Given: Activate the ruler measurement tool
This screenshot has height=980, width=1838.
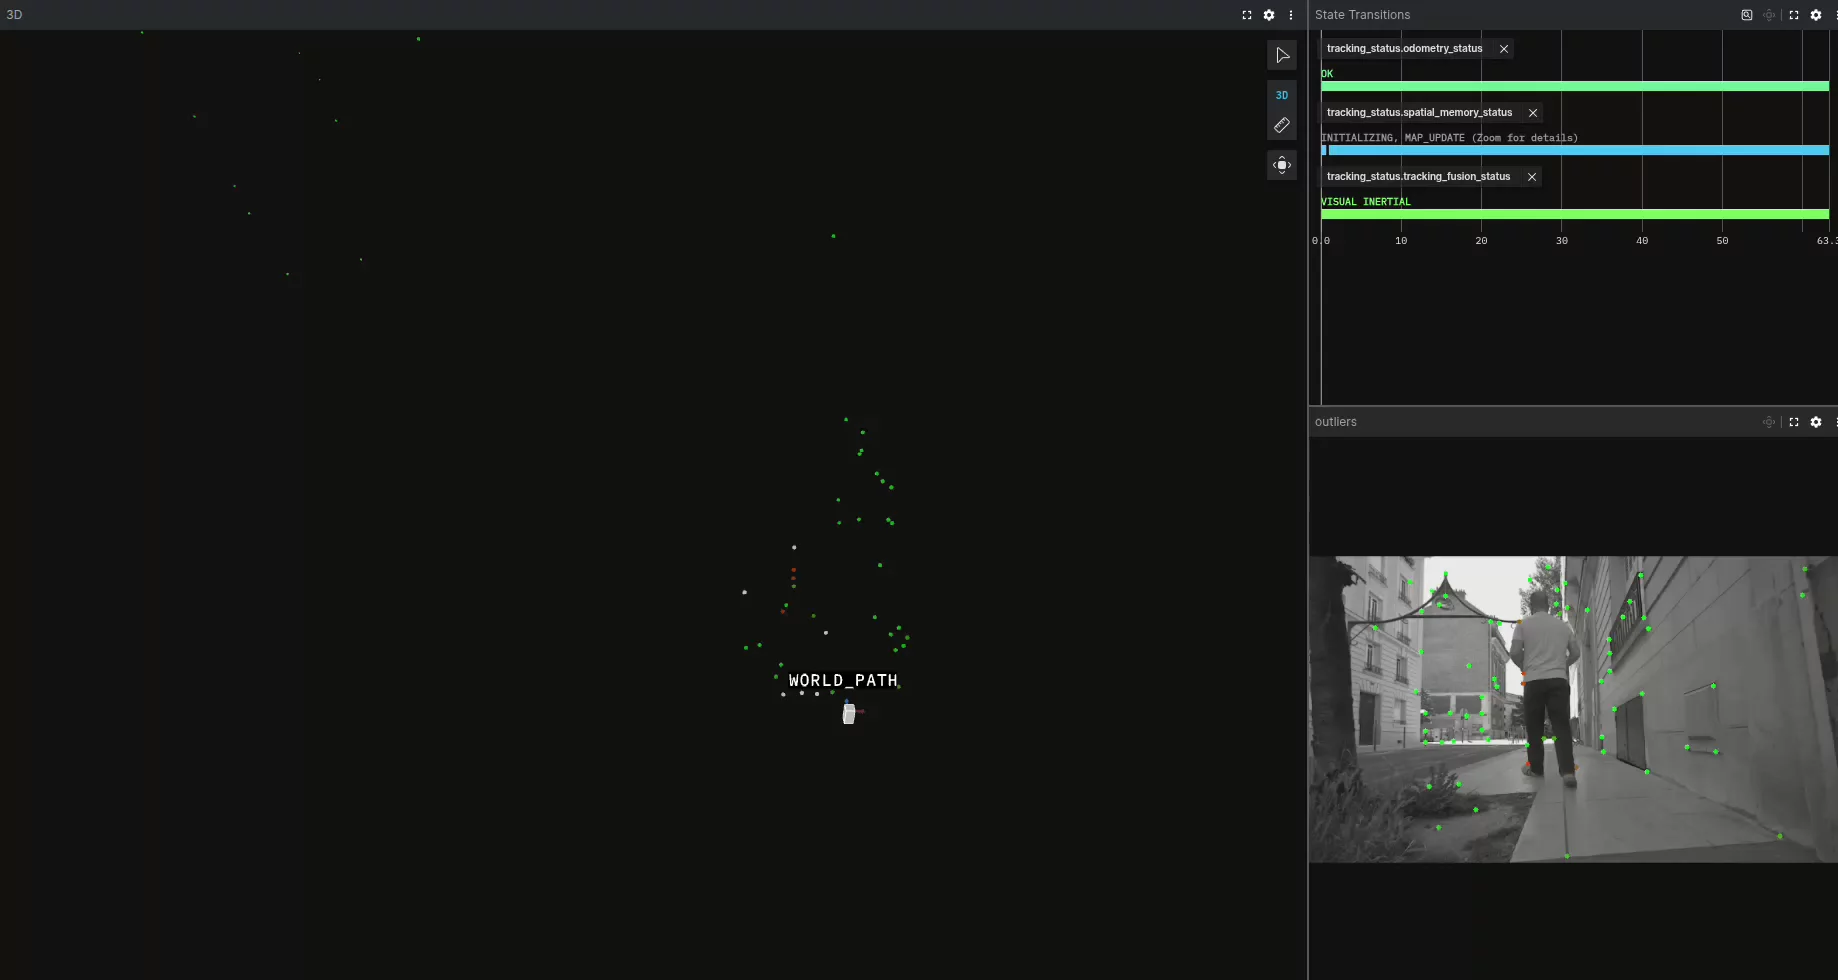Looking at the screenshot, I should click(1283, 125).
